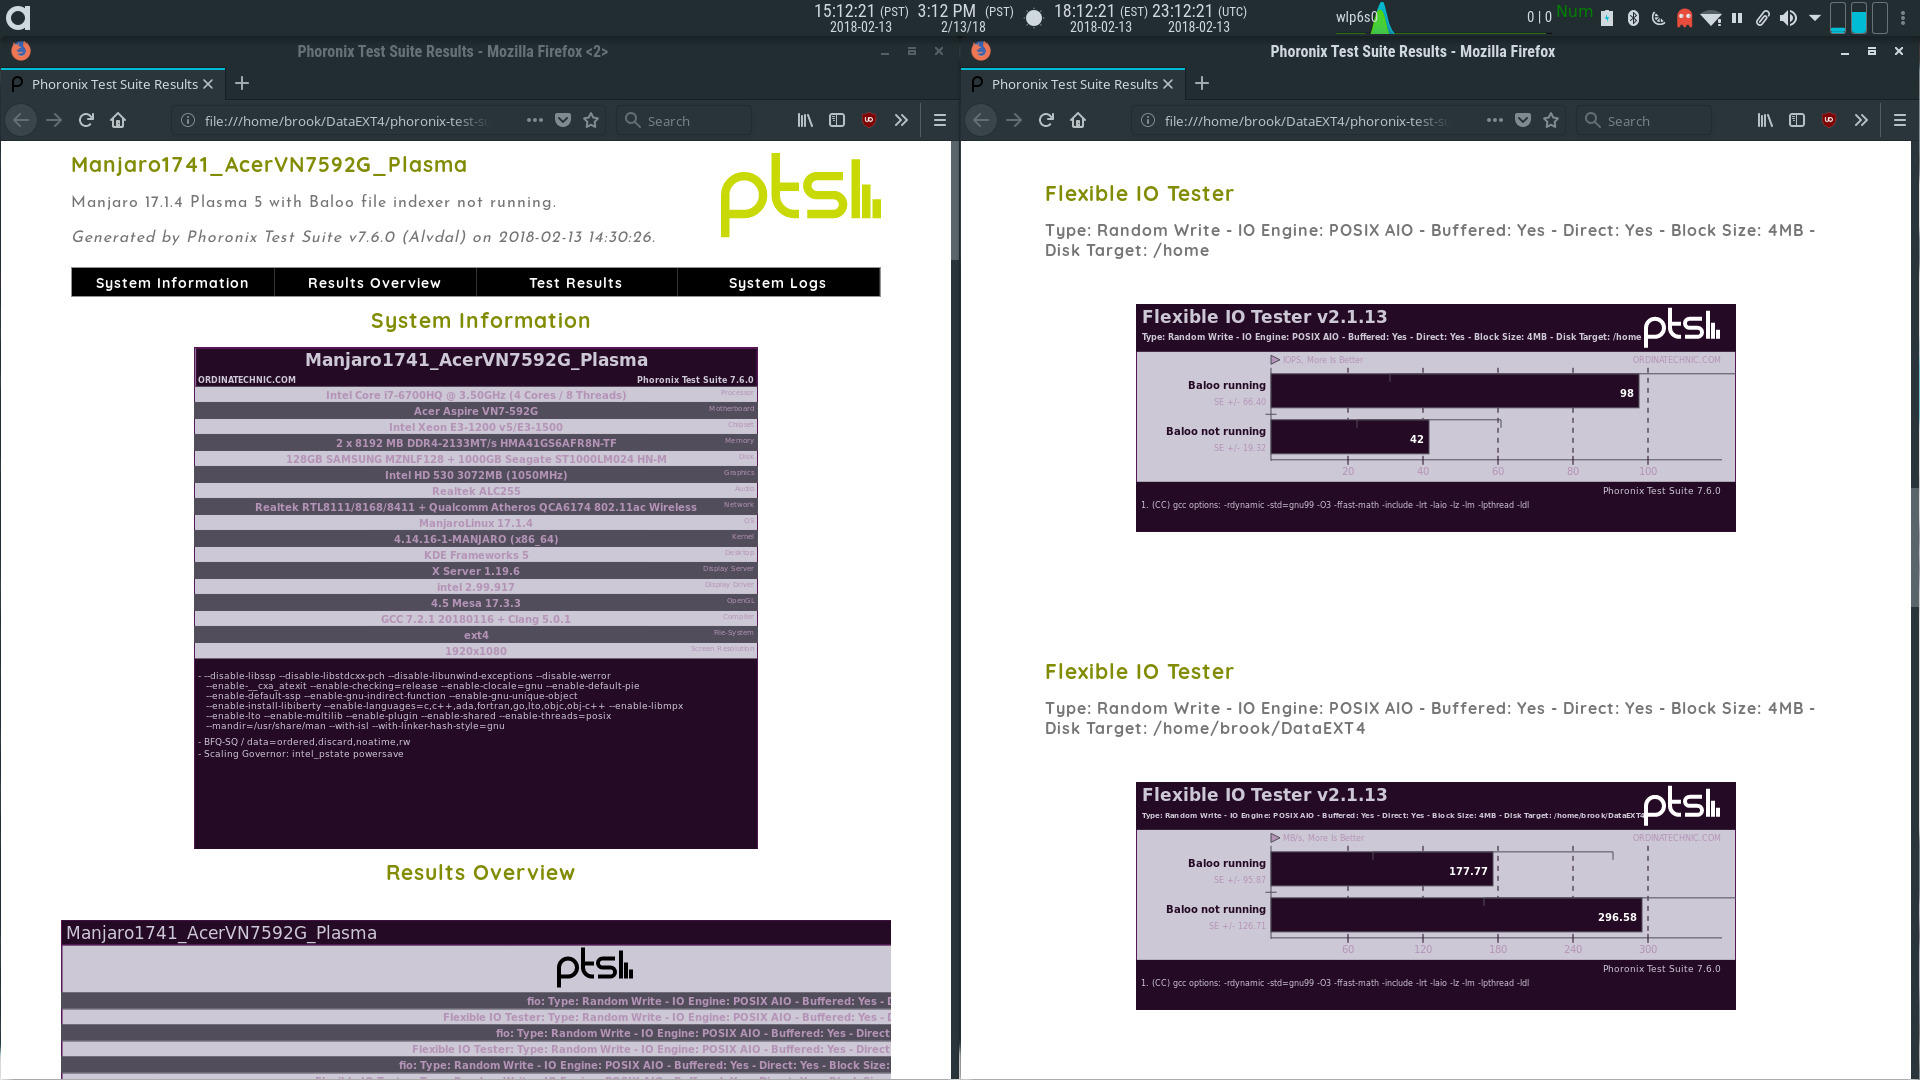Bookmark this page in right Firefox window

click(1551, 120)
